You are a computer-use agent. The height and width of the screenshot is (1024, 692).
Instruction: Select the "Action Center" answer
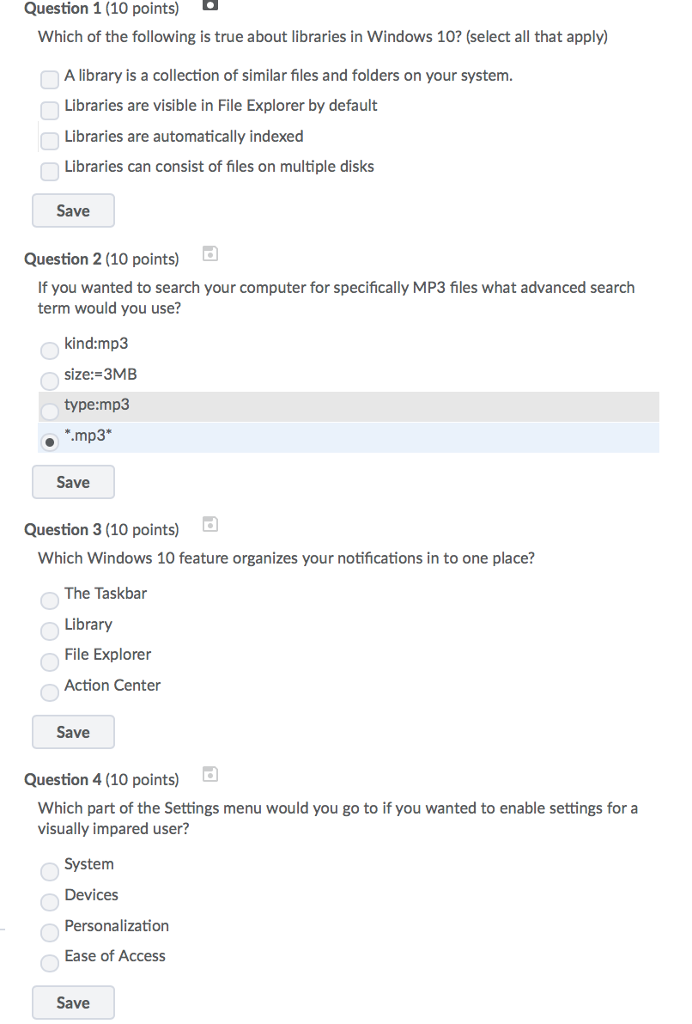coord(49,692)
